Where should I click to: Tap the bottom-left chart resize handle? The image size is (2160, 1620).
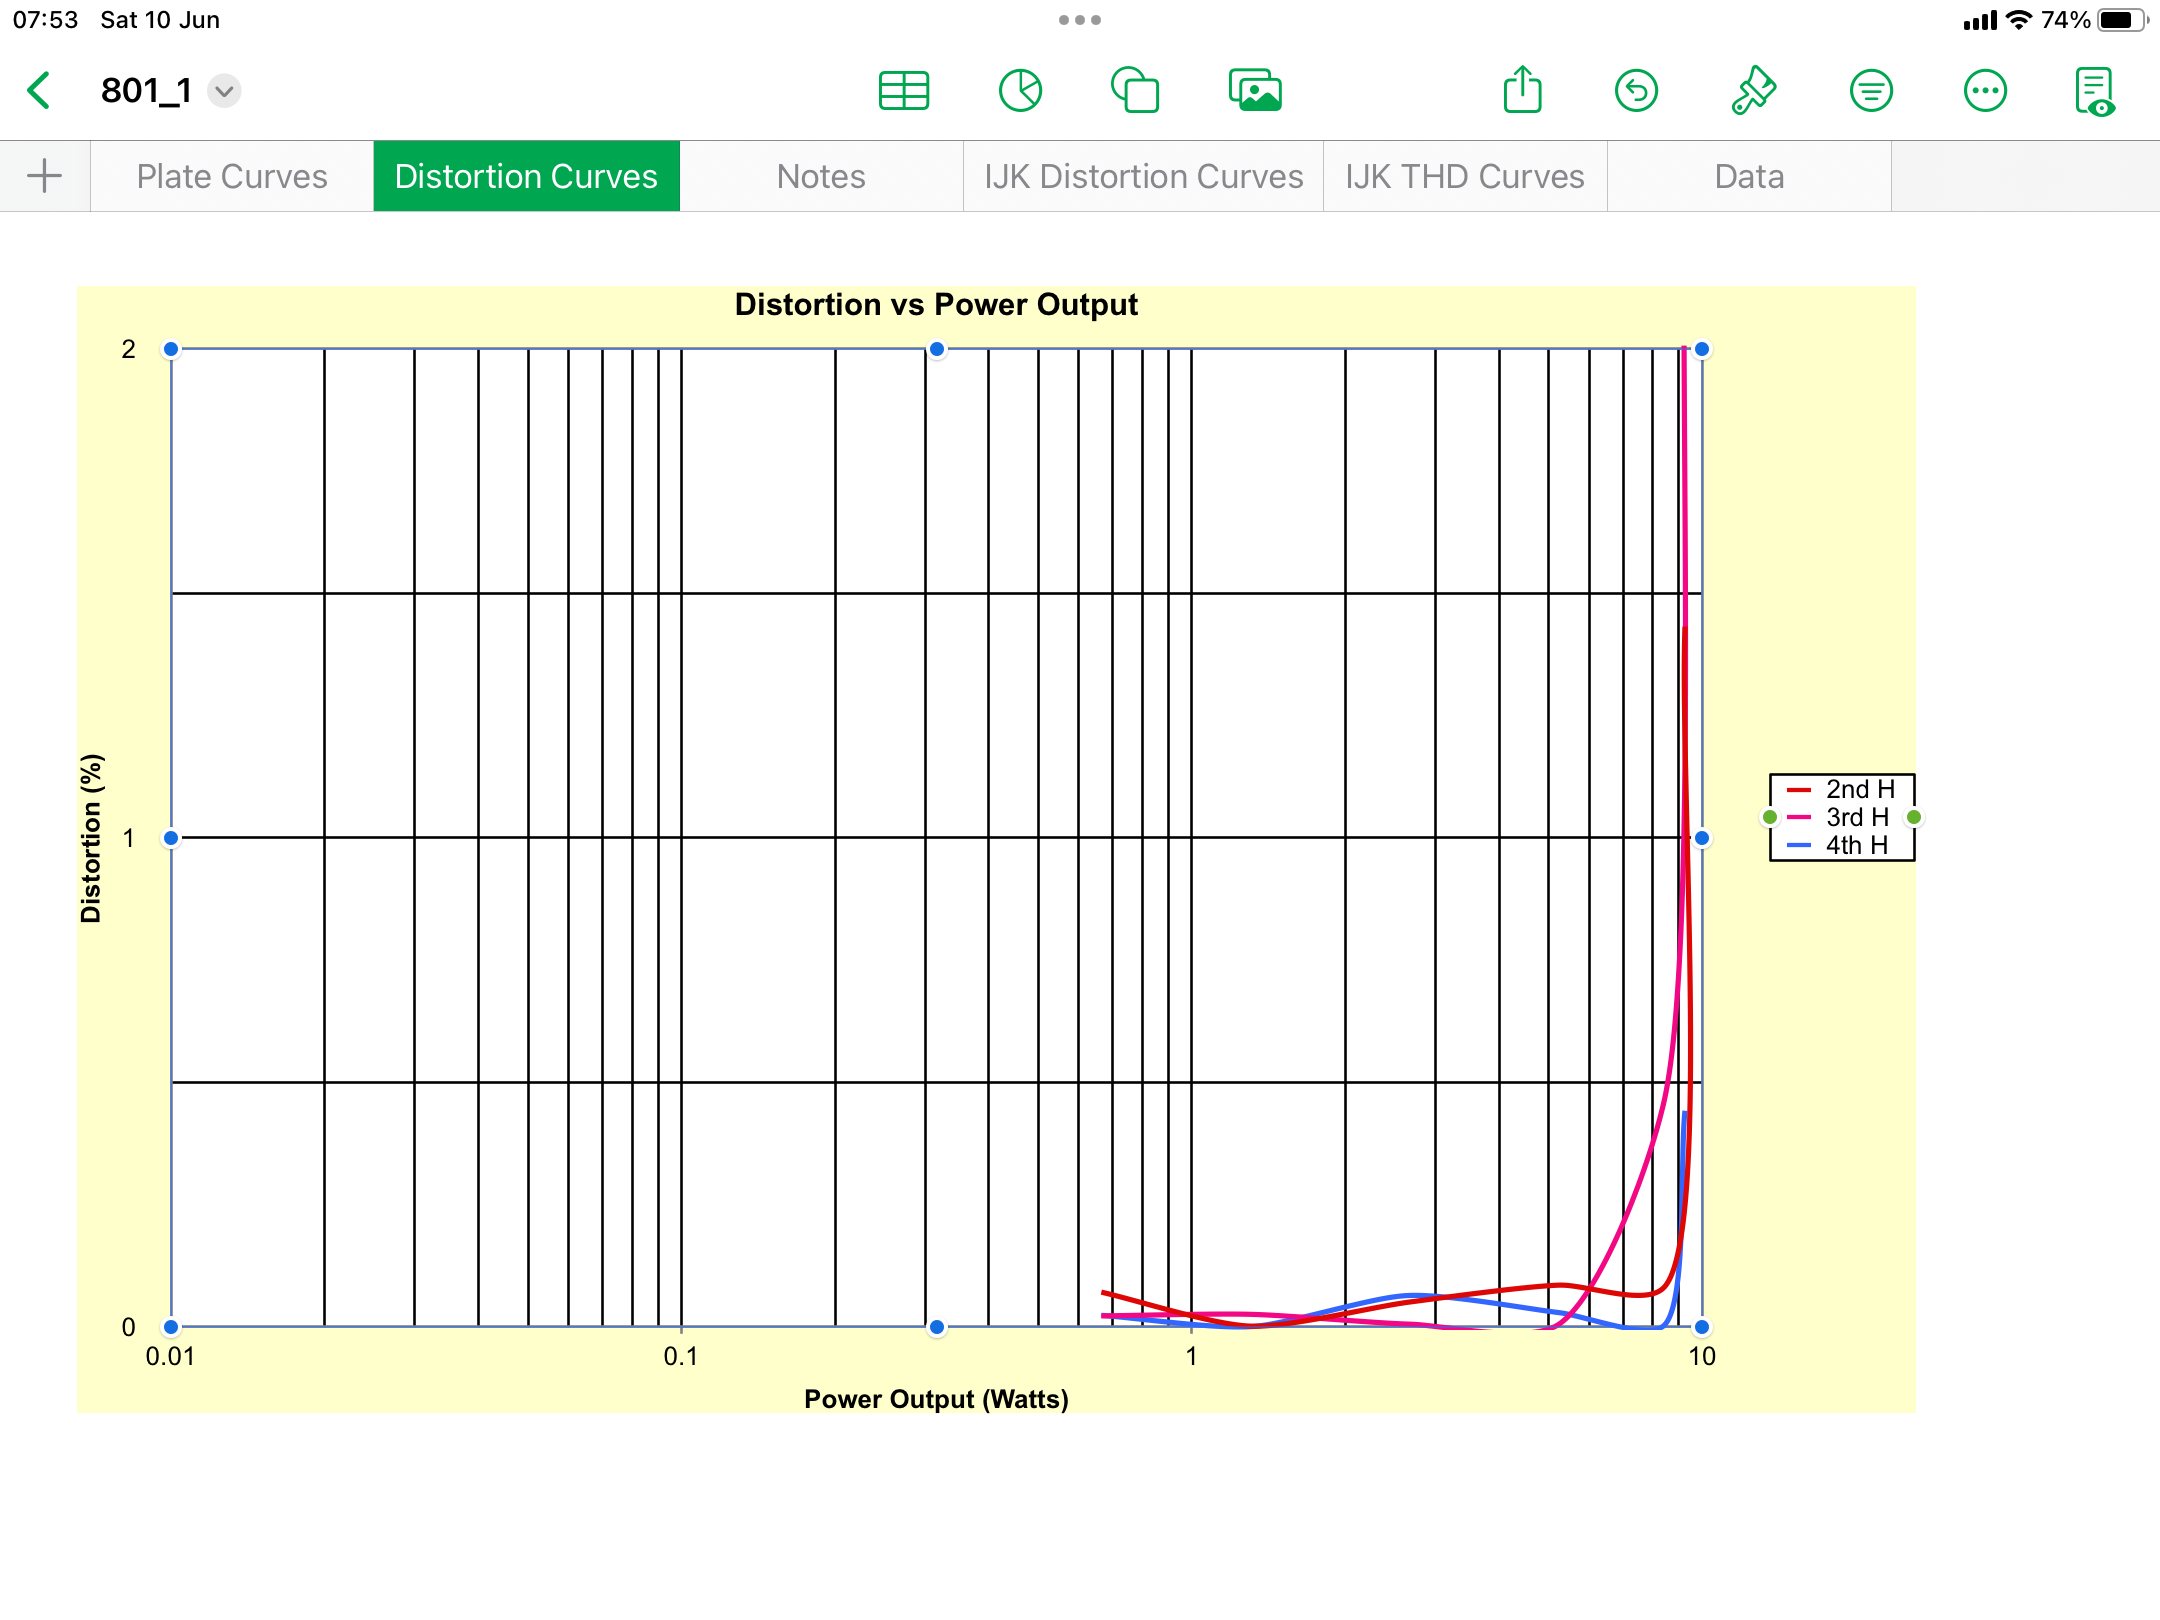pyautogui.click(x=171, y=1327)
